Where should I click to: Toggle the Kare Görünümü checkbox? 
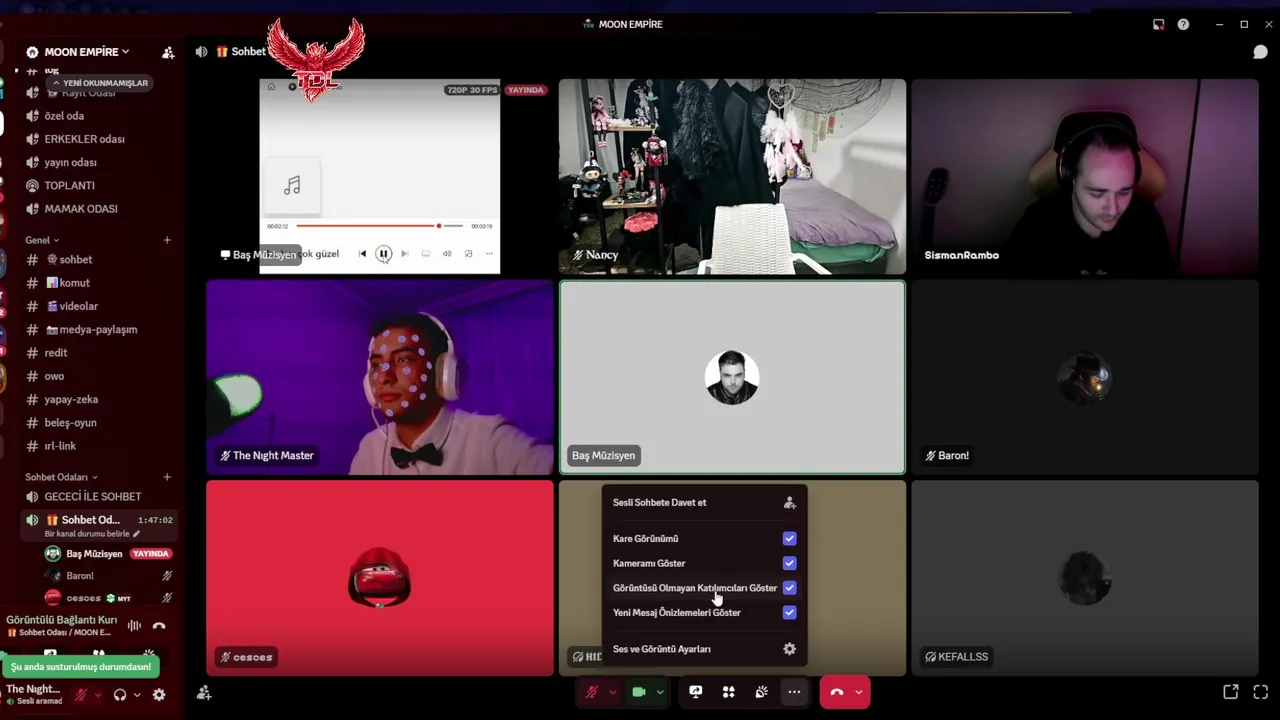(789, 539)
